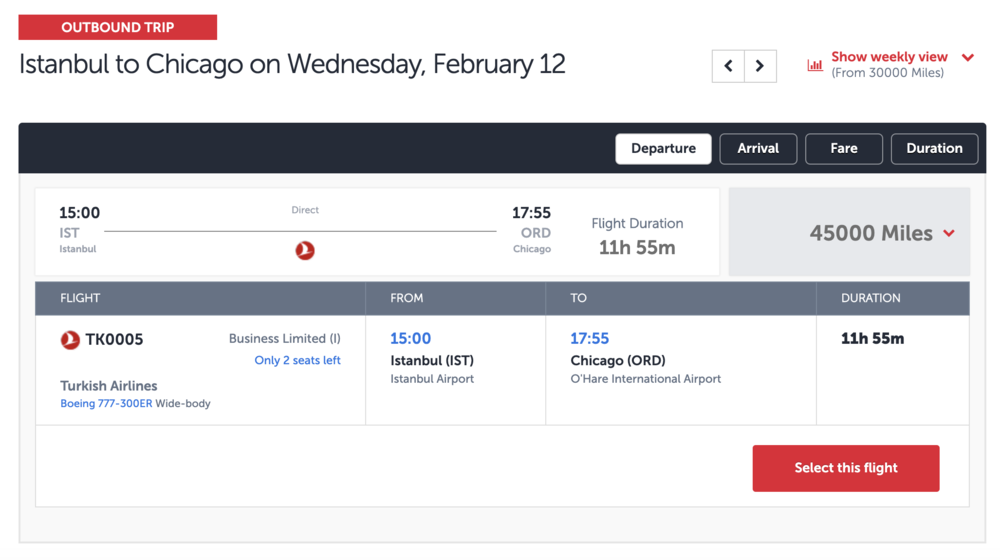
Task: Click the TK0005 flight number
Action: [114, 340]
